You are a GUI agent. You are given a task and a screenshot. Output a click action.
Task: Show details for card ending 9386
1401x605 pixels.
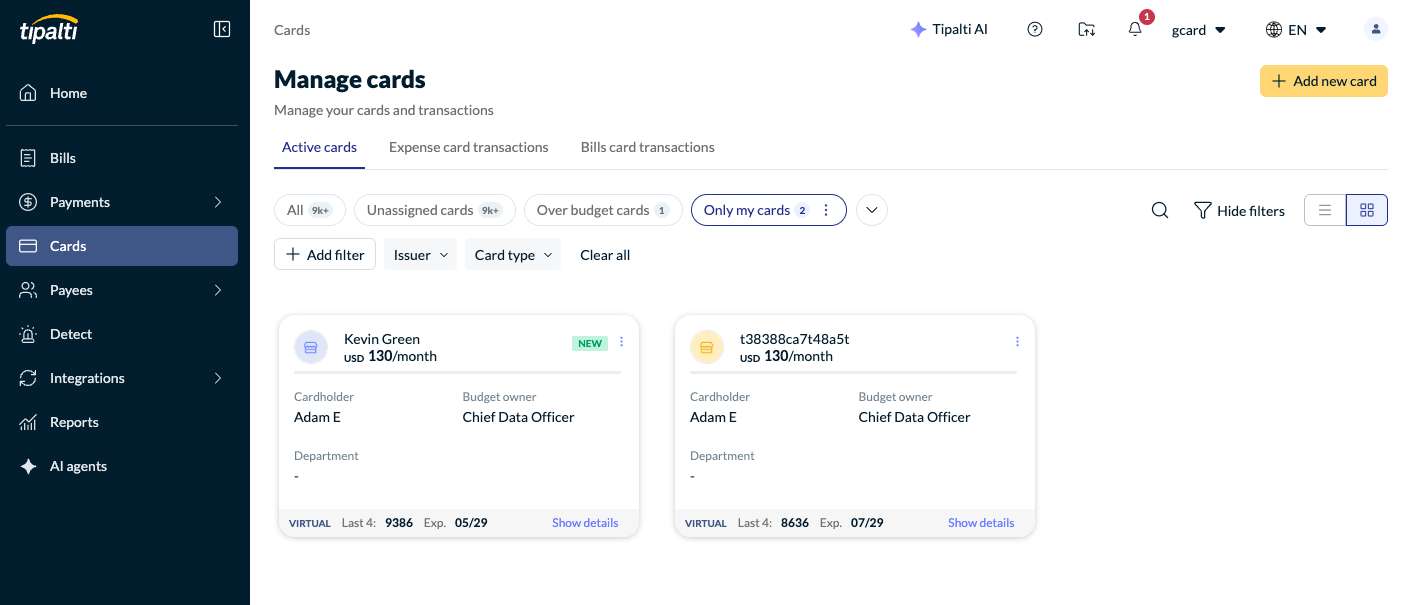click(585, 523)
